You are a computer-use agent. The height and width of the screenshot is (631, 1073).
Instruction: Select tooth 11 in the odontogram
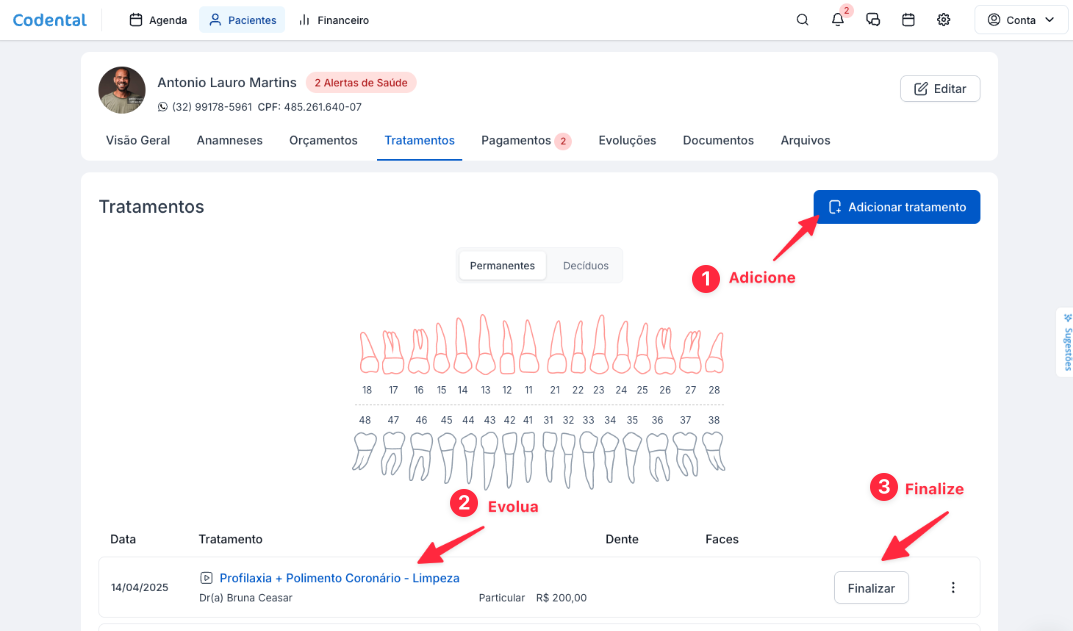tap(529, 350)
